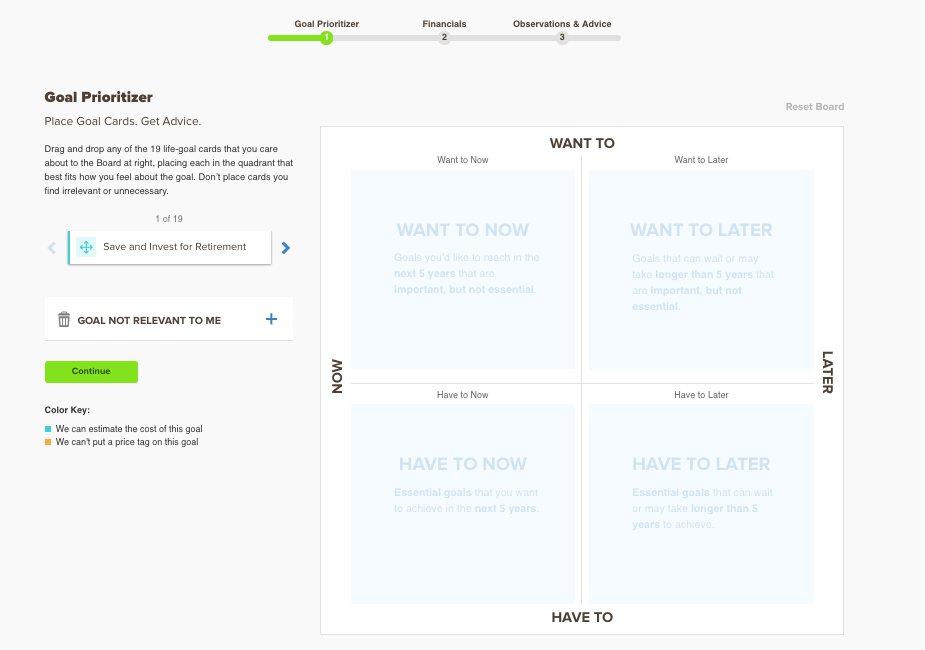
Task: Click the Goal Prioritizer page heading
Action: pos(99,97)
